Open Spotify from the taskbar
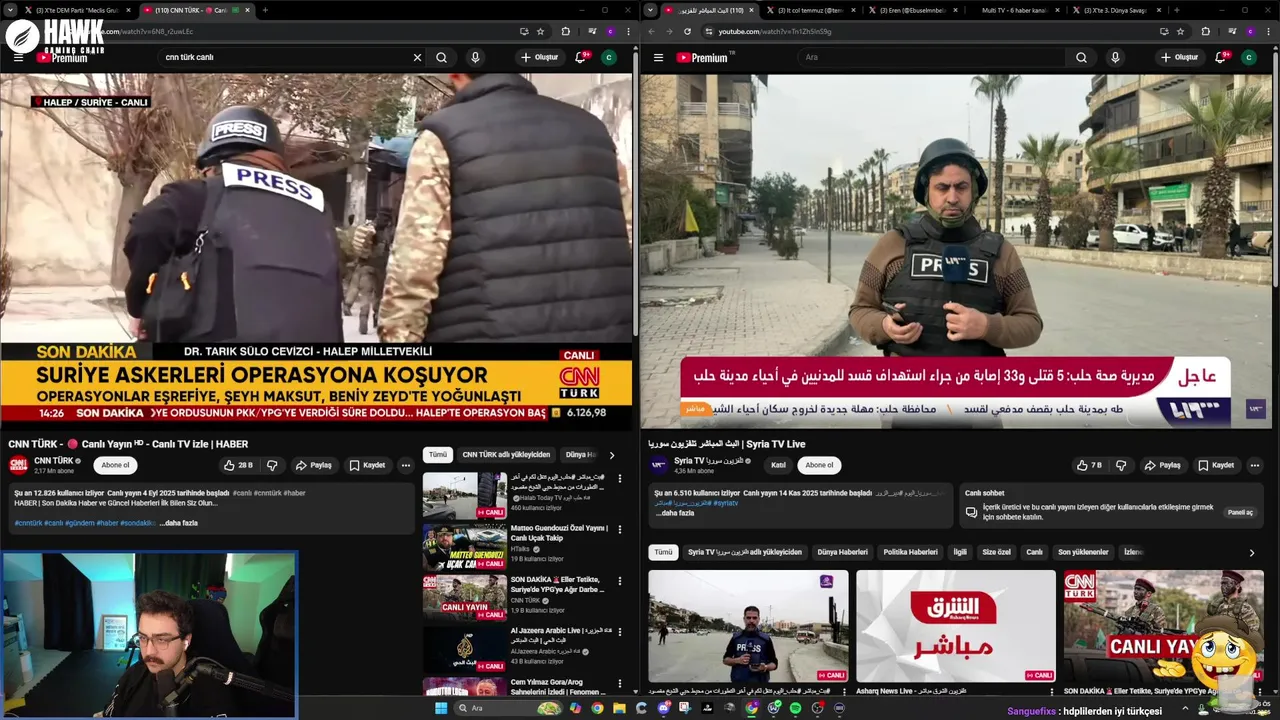The height and width of the screenshot is (720, 1280). [x=795, y=708]
